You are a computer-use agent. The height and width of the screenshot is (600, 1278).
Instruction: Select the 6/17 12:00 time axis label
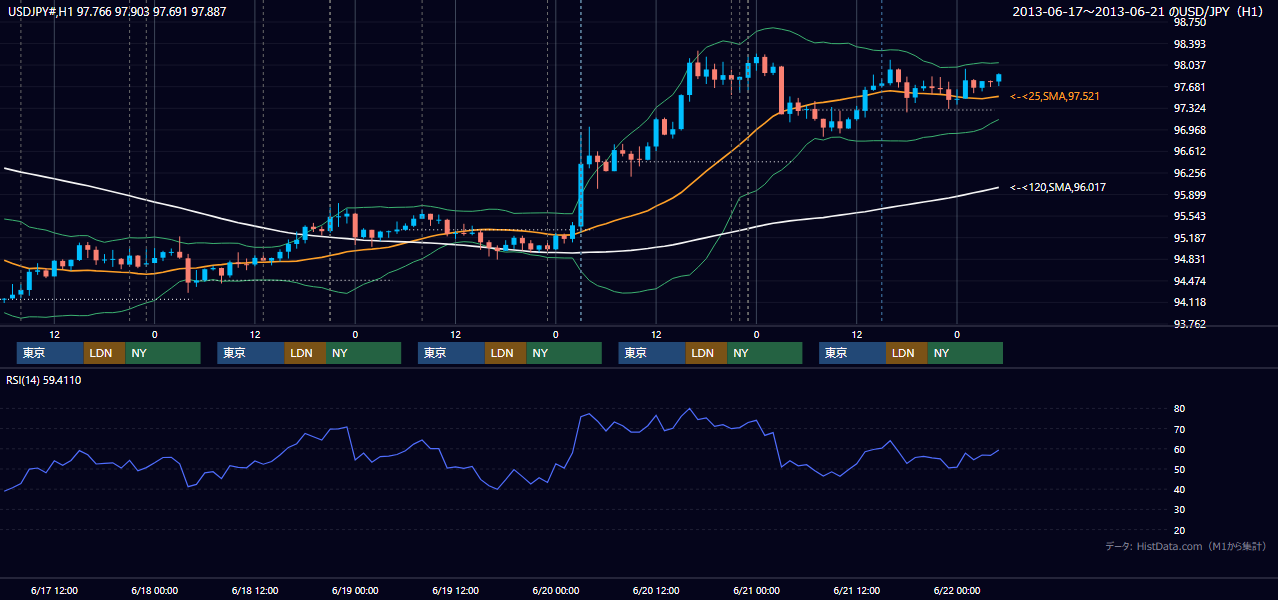point(54,591)
